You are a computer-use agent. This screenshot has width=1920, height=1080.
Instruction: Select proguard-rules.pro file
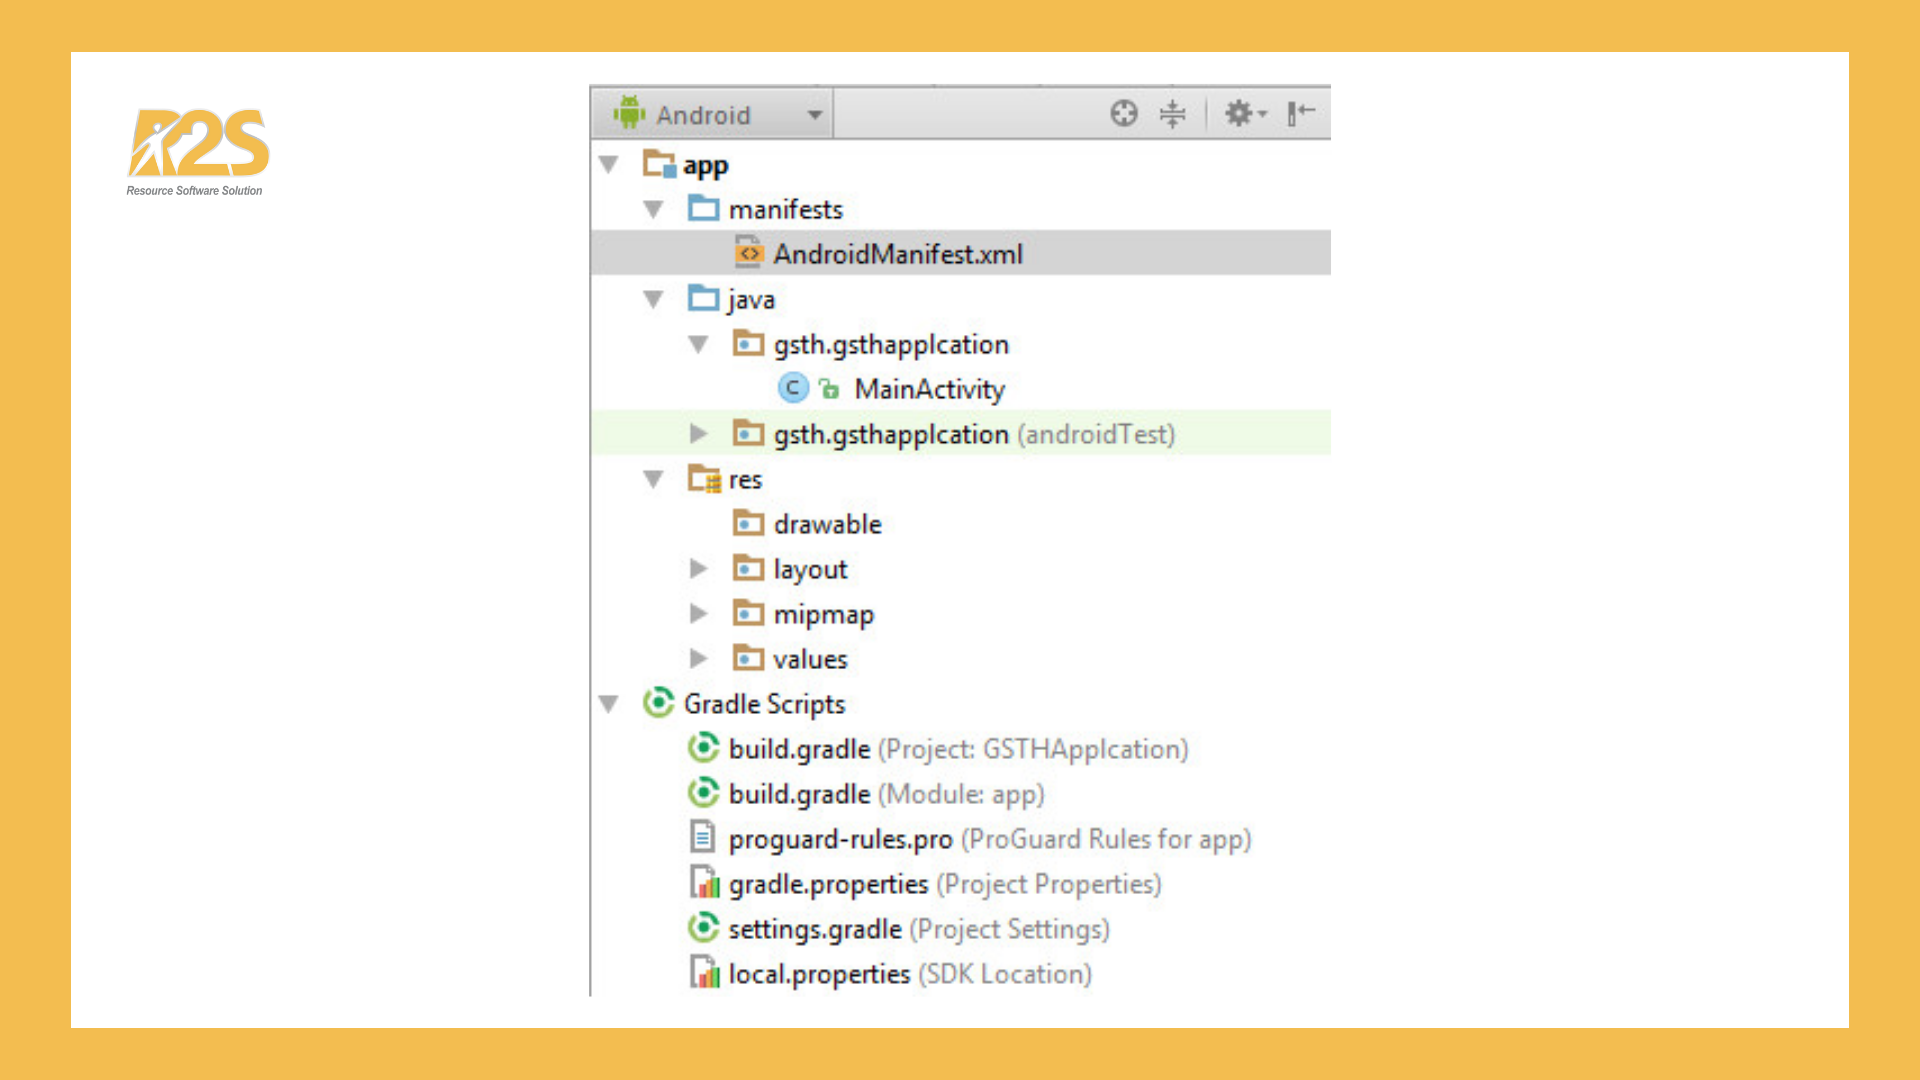pos(840,839)
